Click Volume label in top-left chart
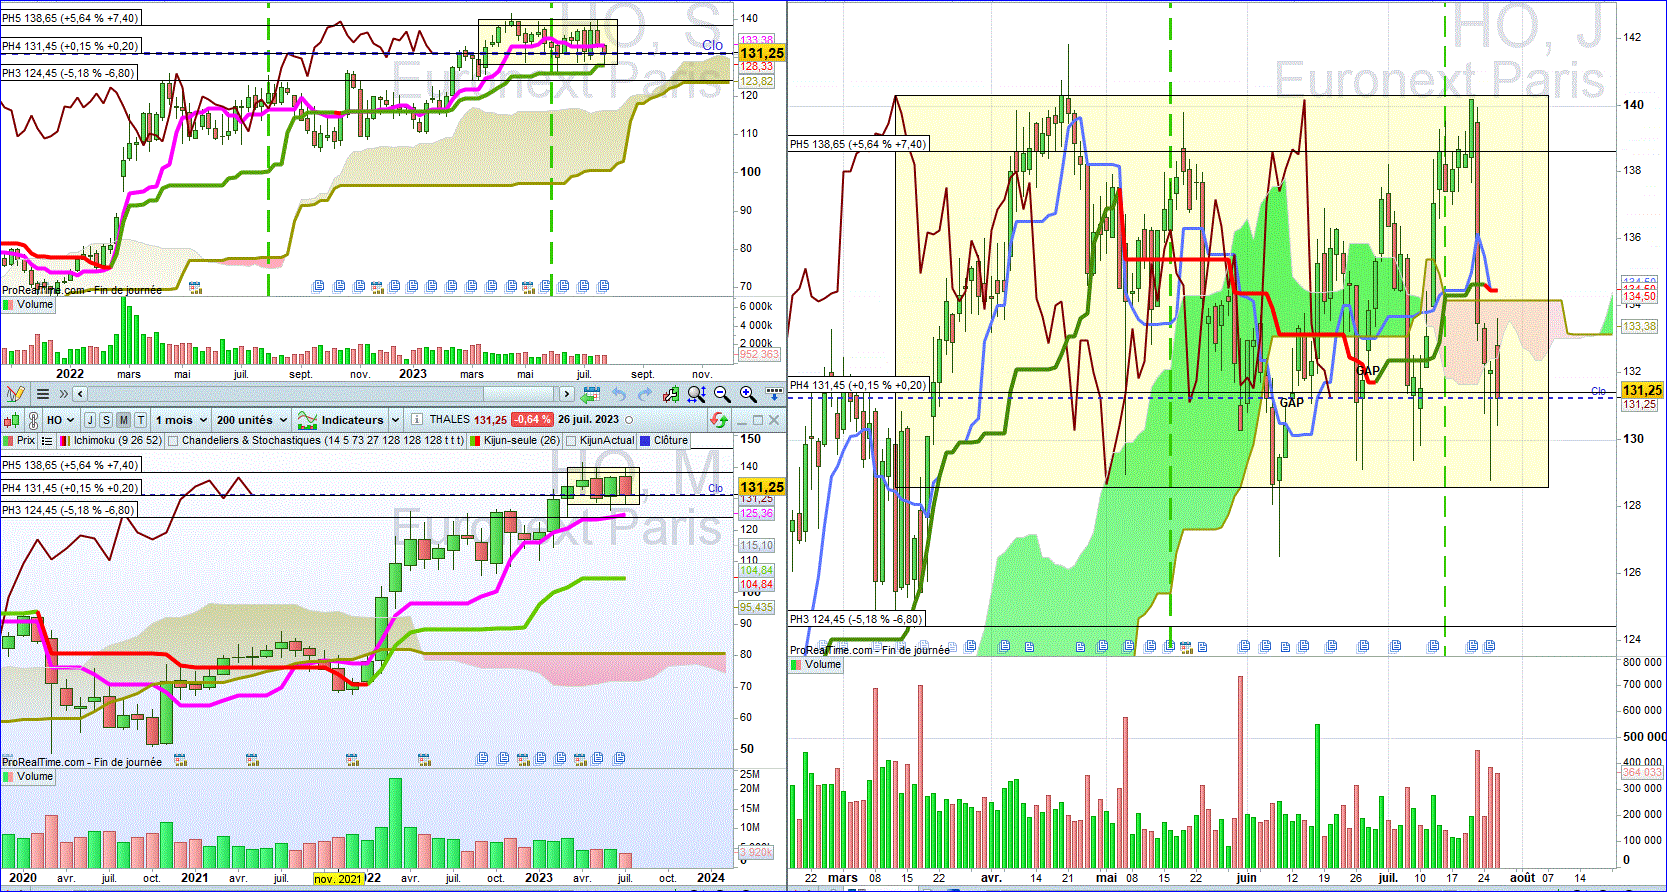Image resolution: width=1667 pixels, height=892 pixels. tap(35, 305)
